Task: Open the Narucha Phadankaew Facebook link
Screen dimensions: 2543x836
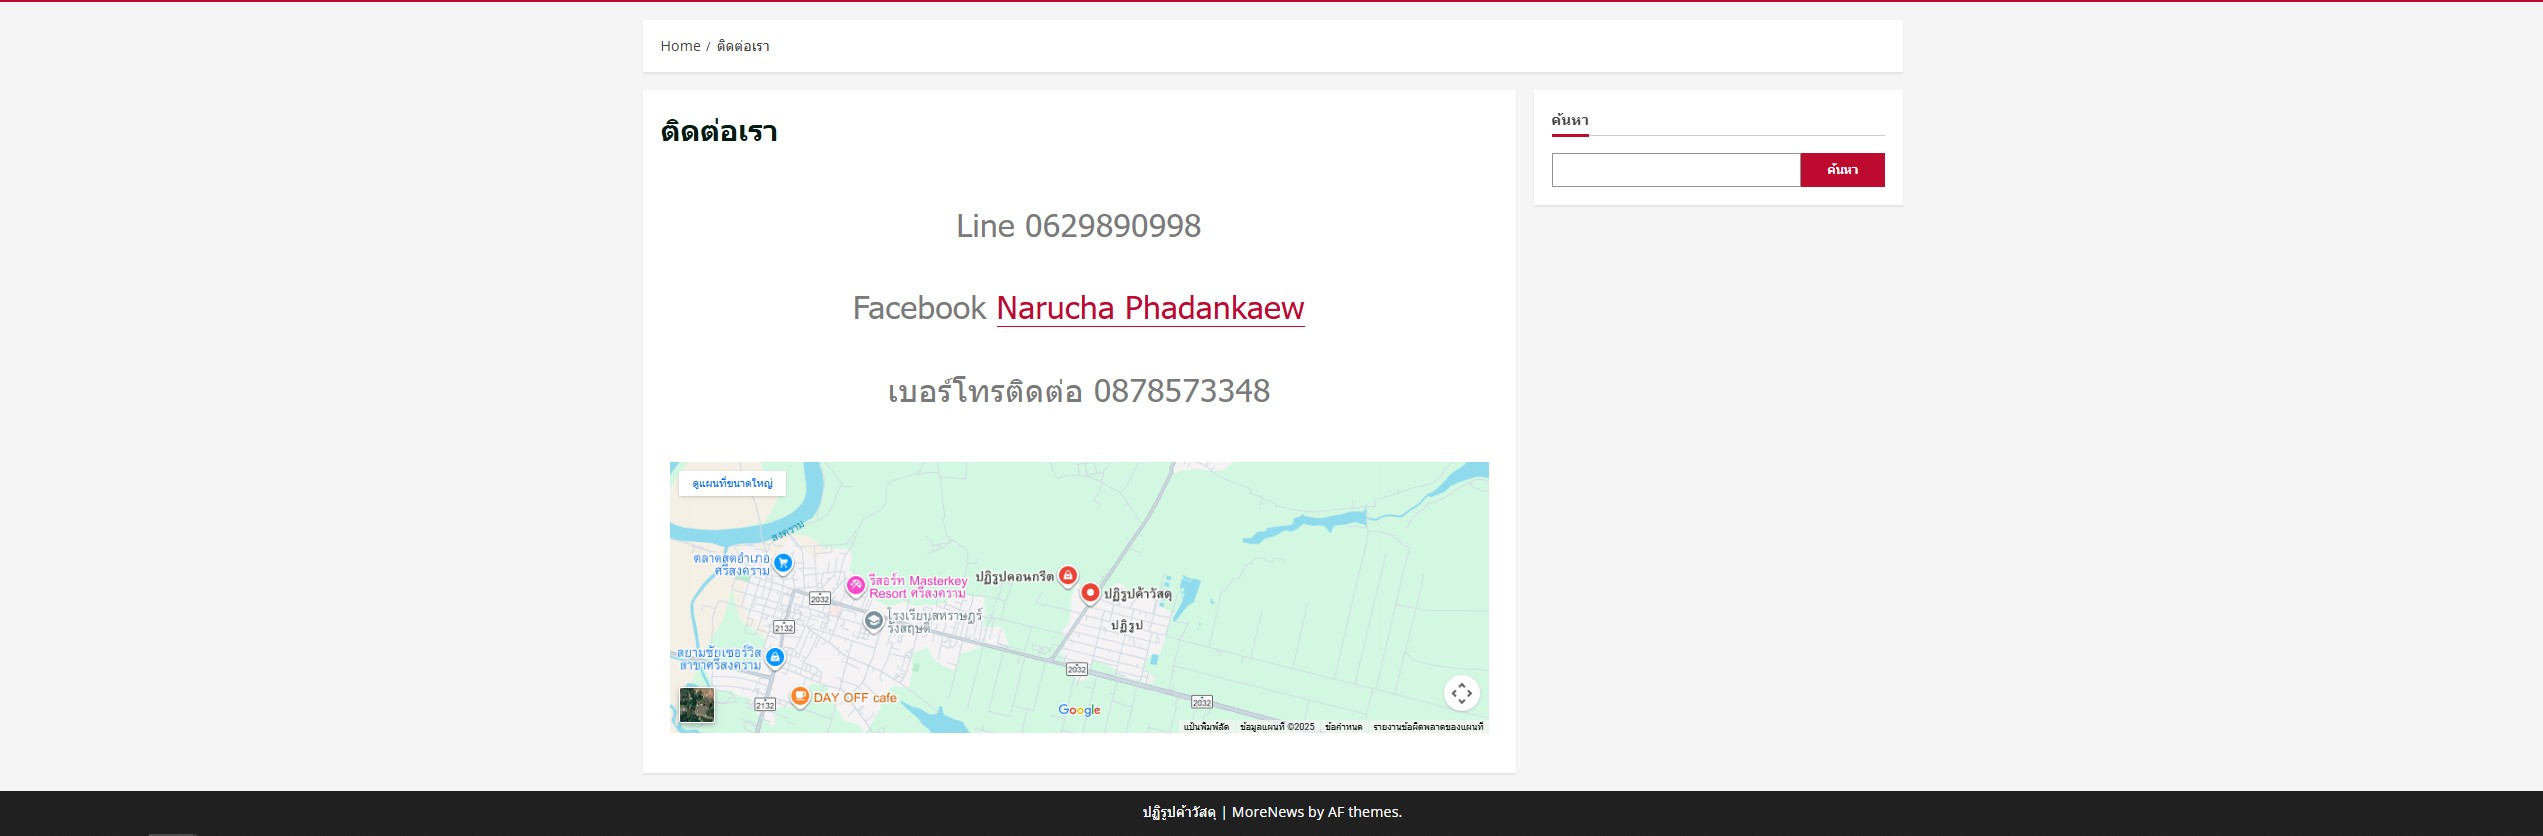Action: point(1150,308)
